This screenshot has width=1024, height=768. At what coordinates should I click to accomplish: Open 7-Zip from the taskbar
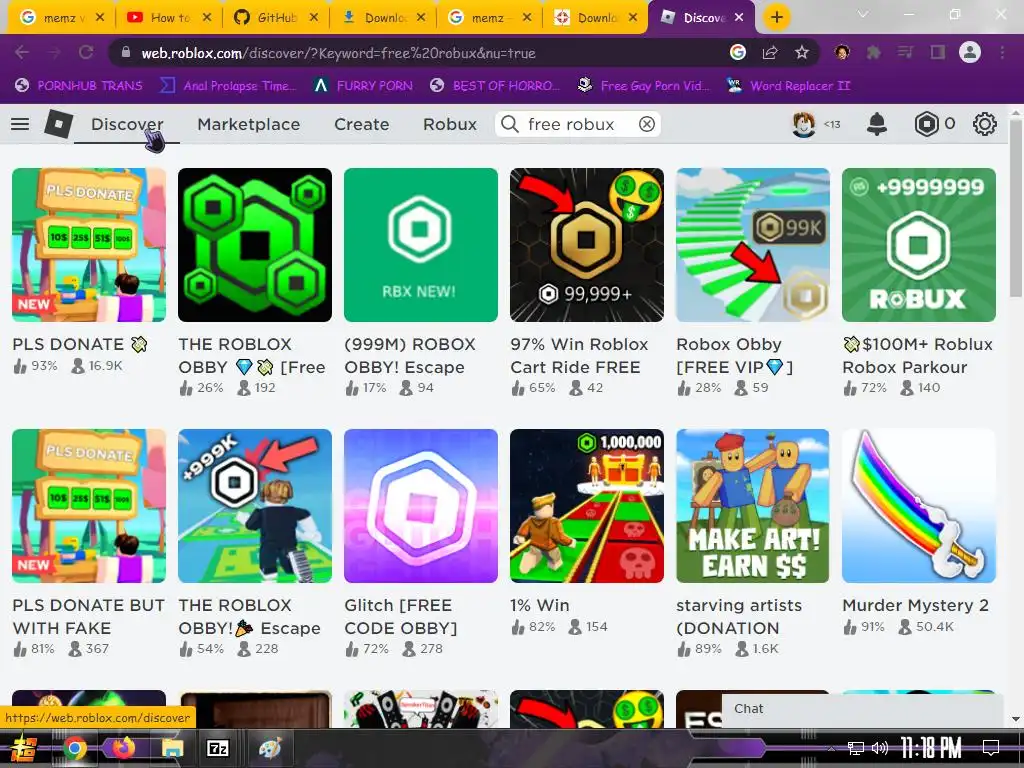(x=217, y=748)
